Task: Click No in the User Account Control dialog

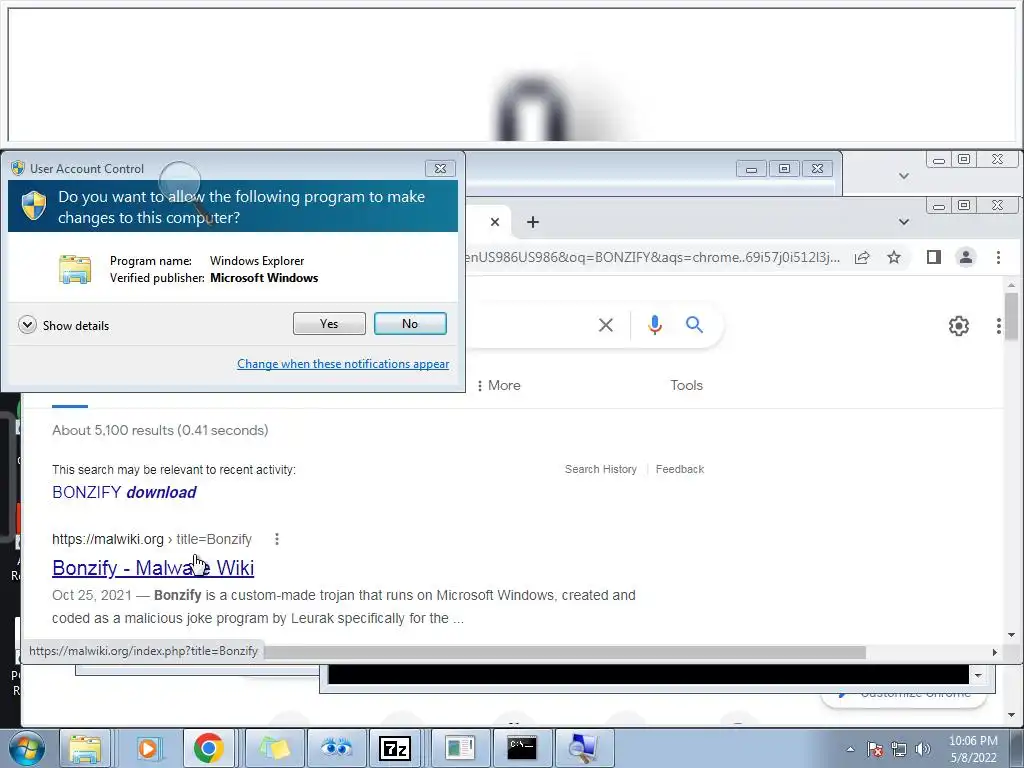Action: click(410, 323)
